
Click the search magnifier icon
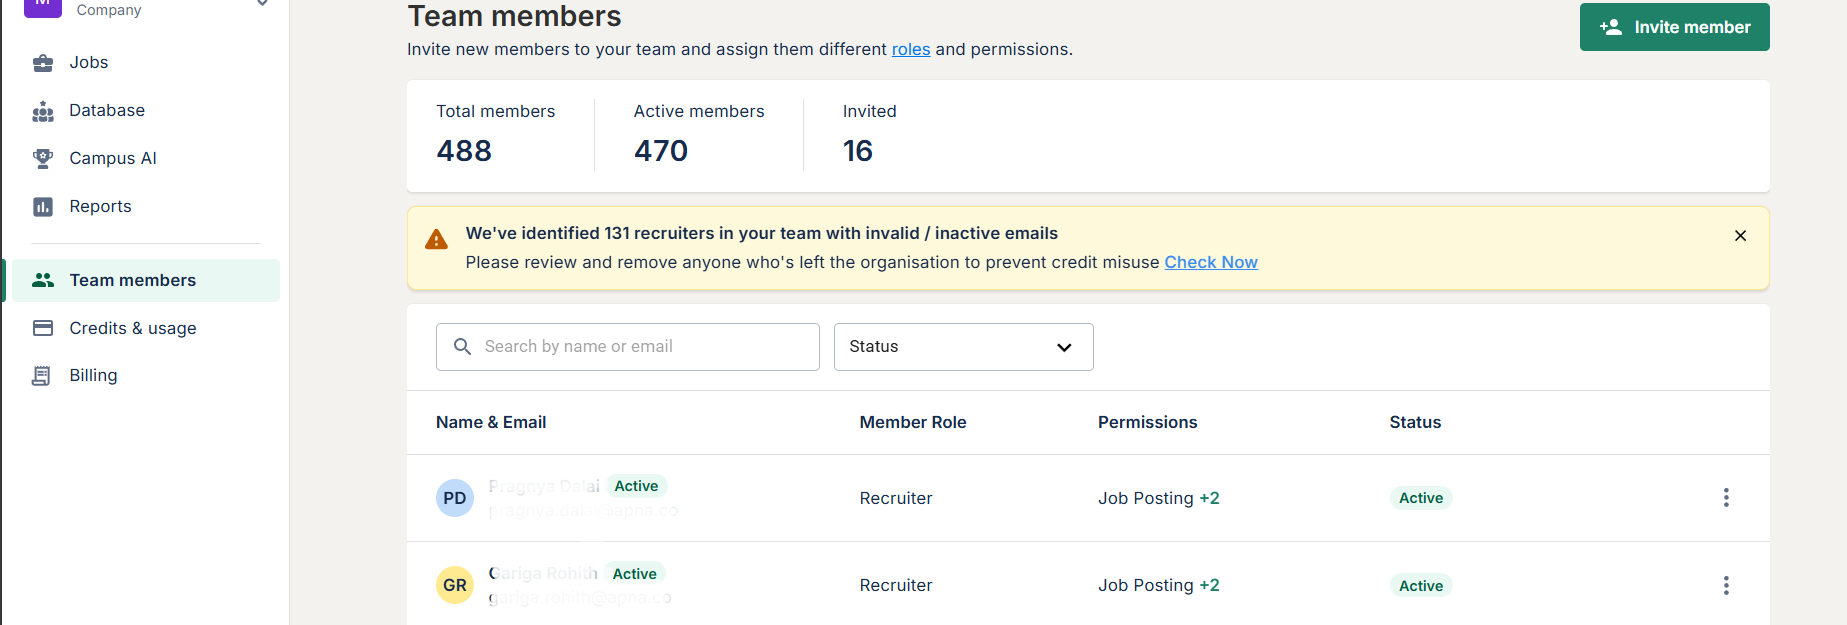[462, 347]
